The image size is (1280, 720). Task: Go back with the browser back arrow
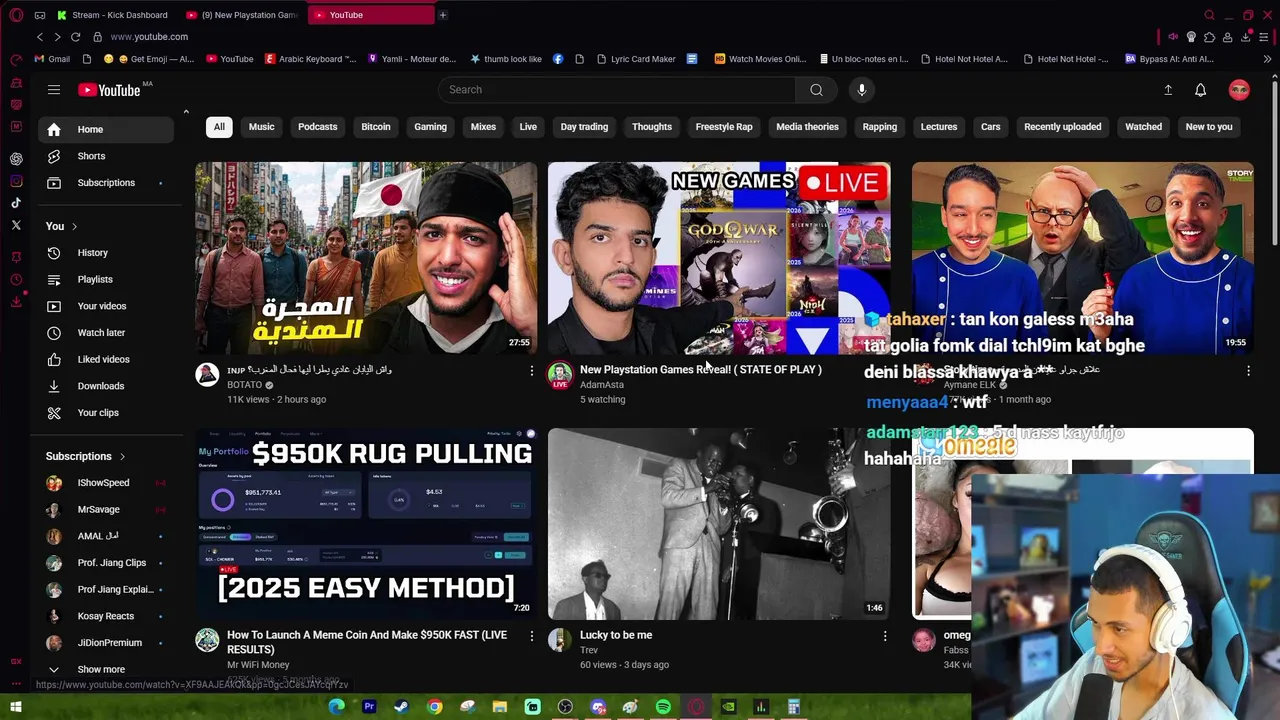click(x=40, y=37)
